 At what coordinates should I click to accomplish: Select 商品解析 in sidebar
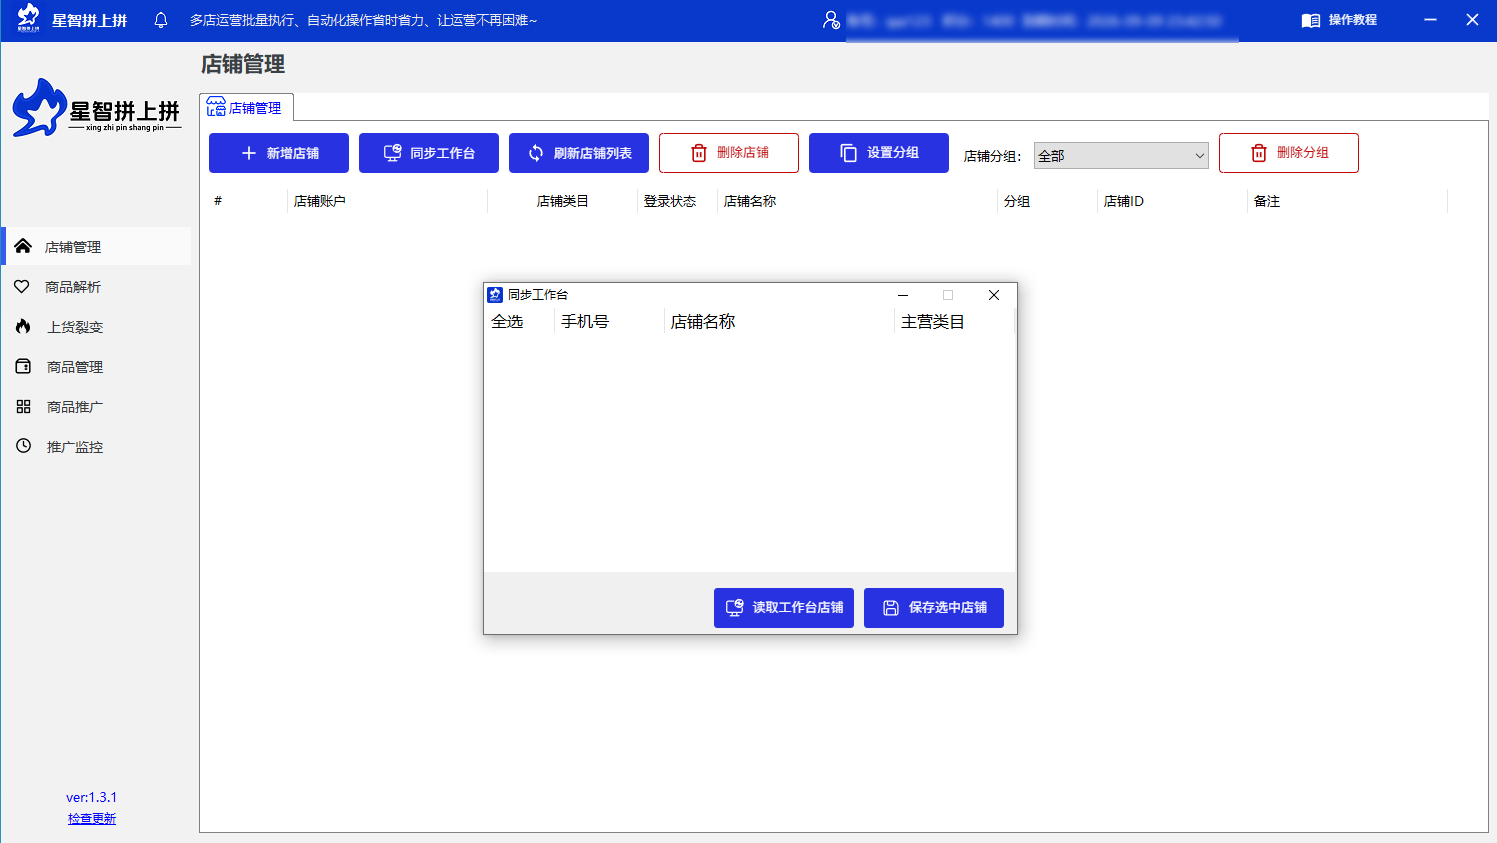click(73, 287)
